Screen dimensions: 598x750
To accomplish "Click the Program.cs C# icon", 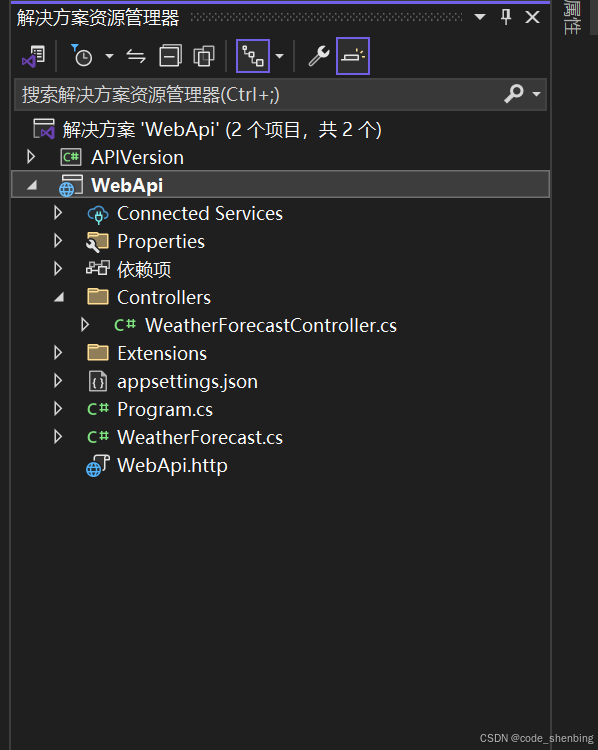I will point(98,409).
